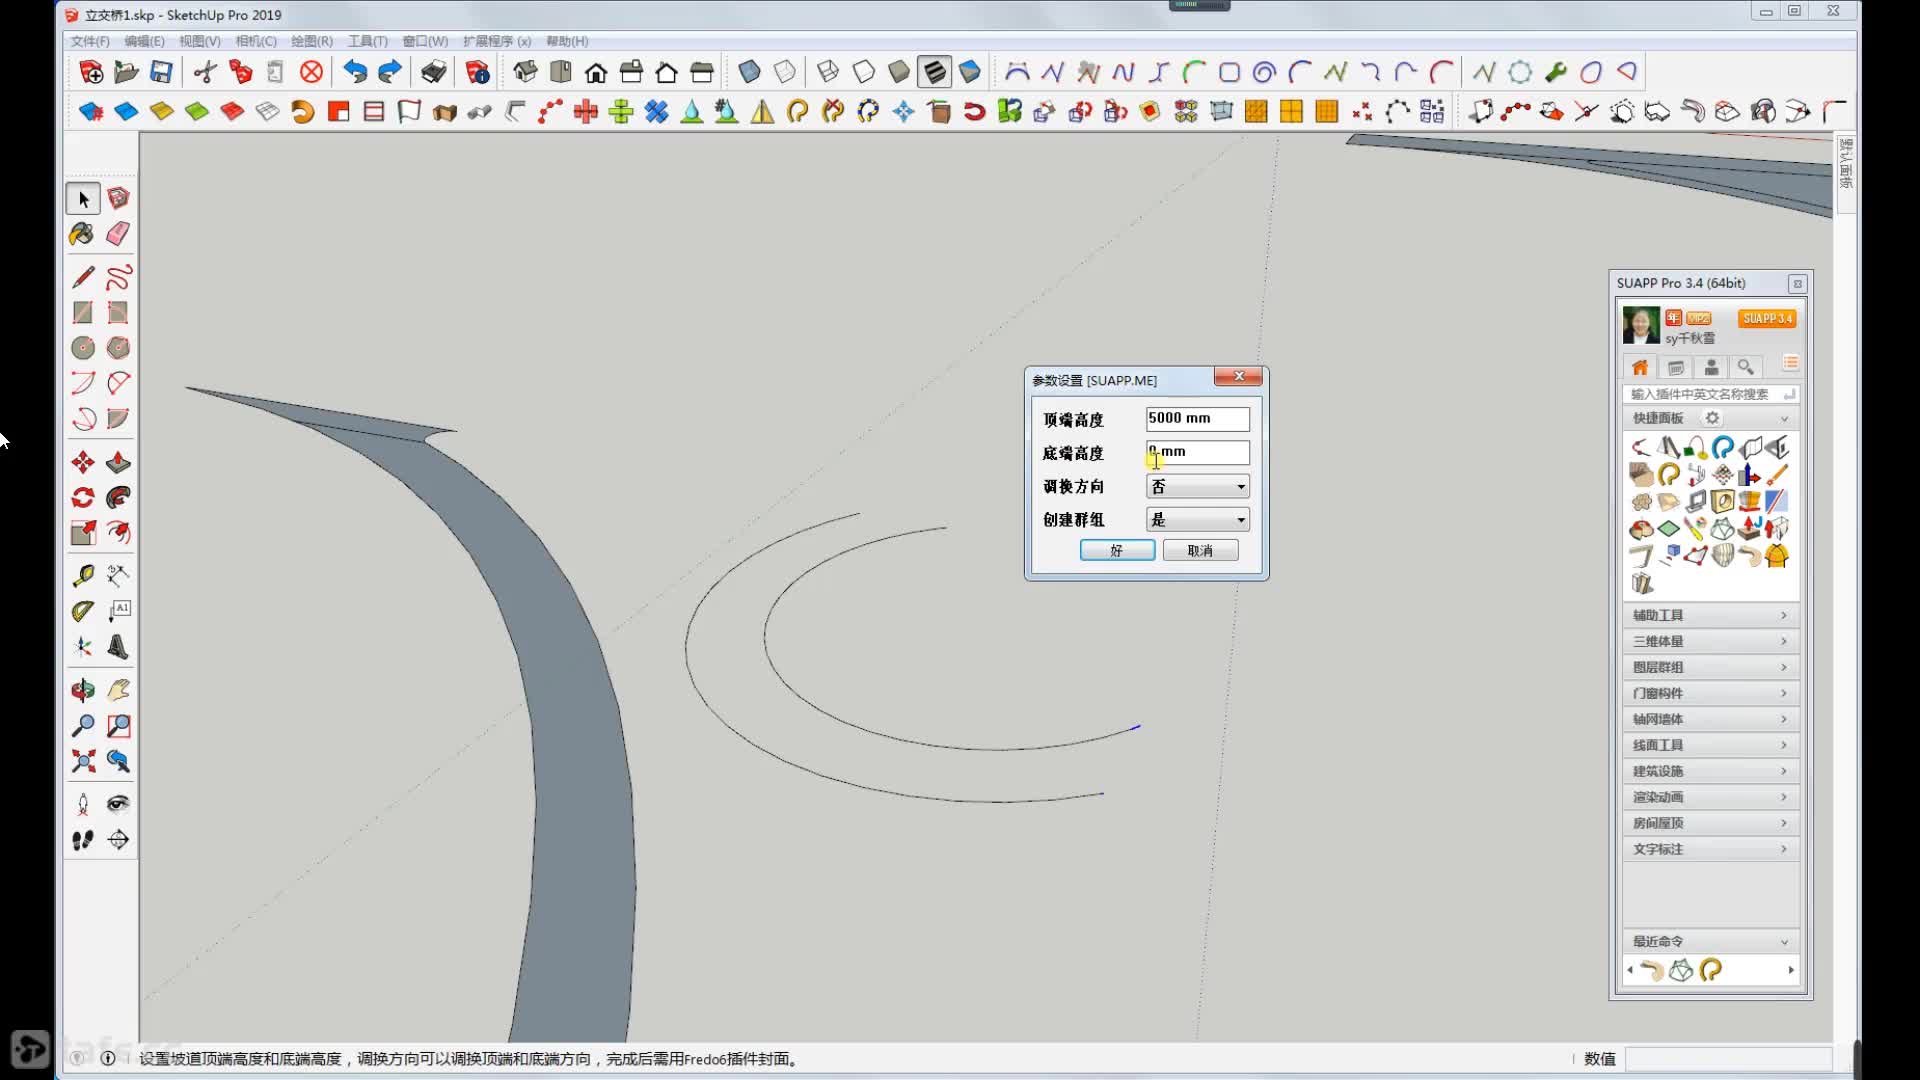
Task: Expand 图层群组 section
Action: click(1710, 667)
